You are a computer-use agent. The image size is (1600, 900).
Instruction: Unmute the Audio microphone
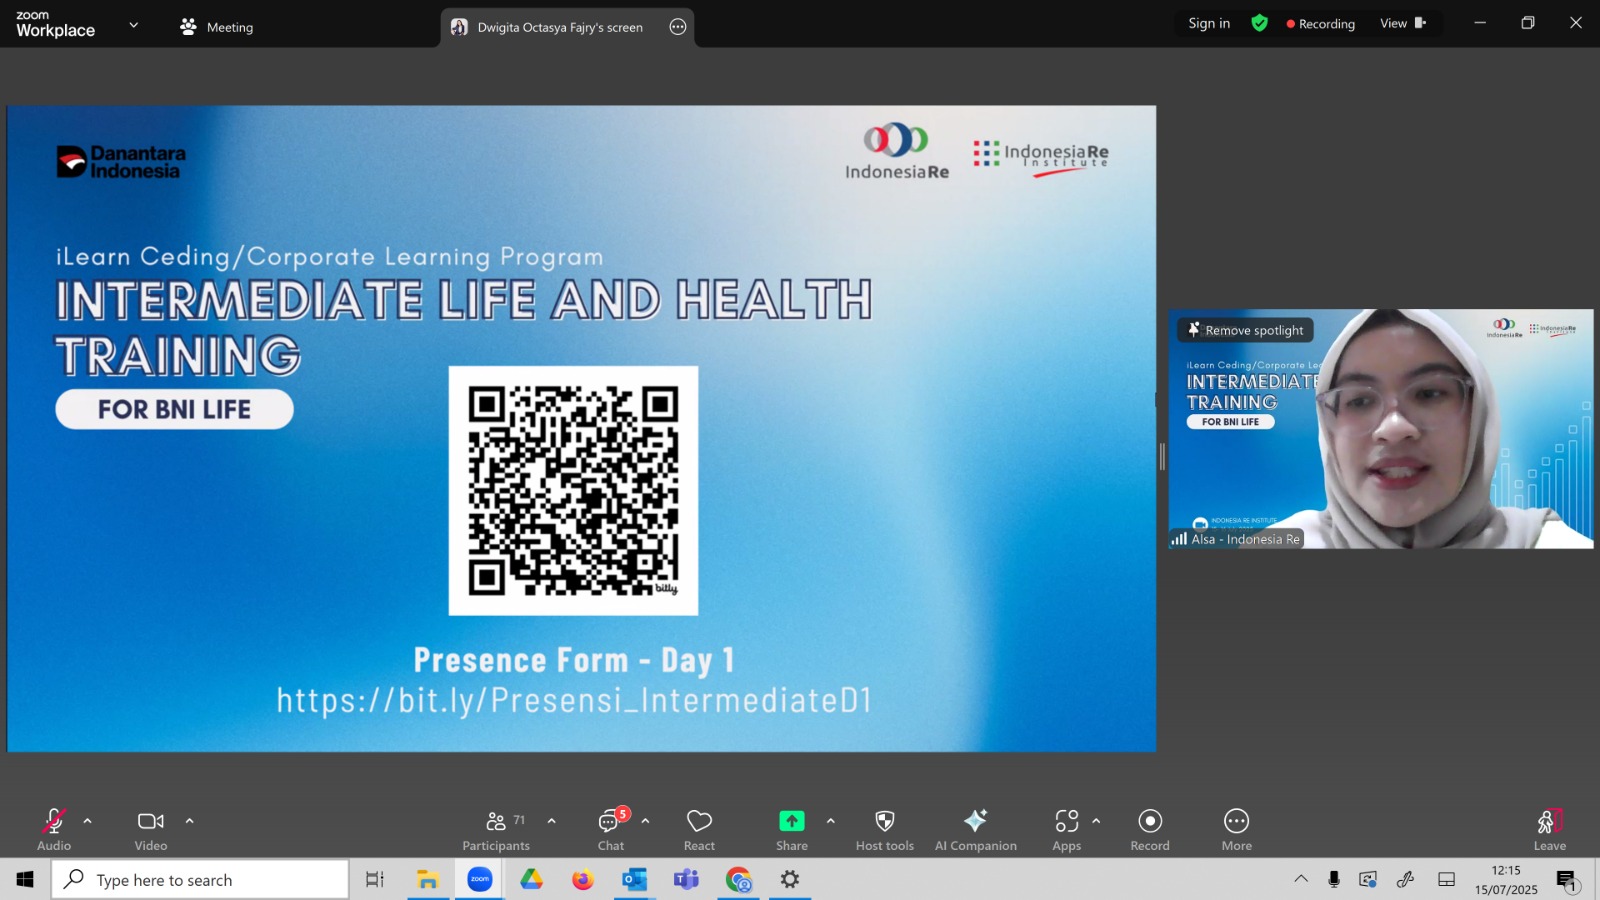coord(54,830)
